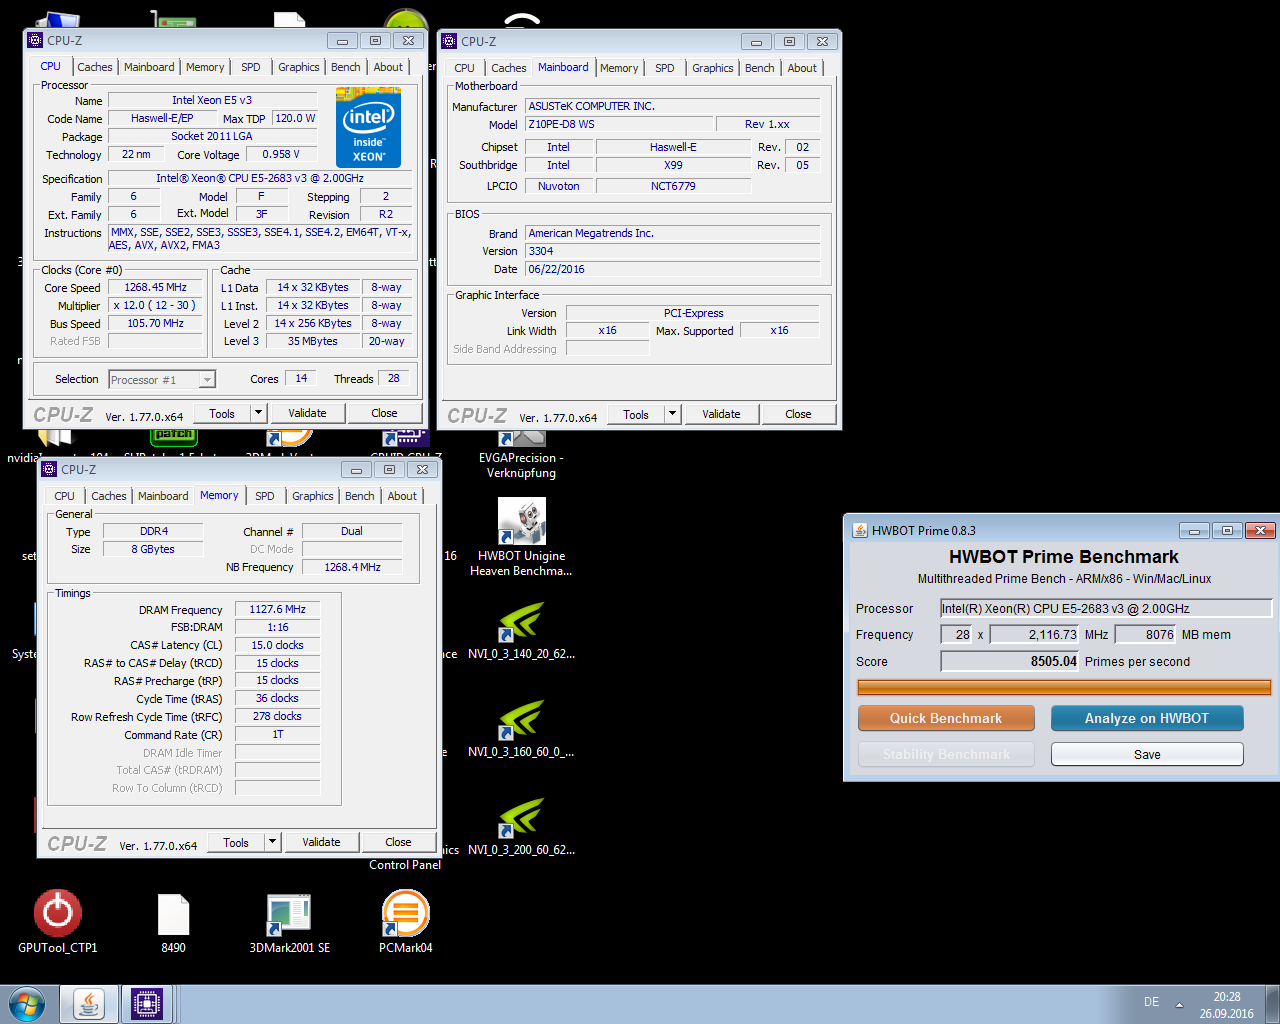Screen dimensions: 1280x1024
Task: Show hidden tray icons arrow
Action: (x=1179, y=1004)
